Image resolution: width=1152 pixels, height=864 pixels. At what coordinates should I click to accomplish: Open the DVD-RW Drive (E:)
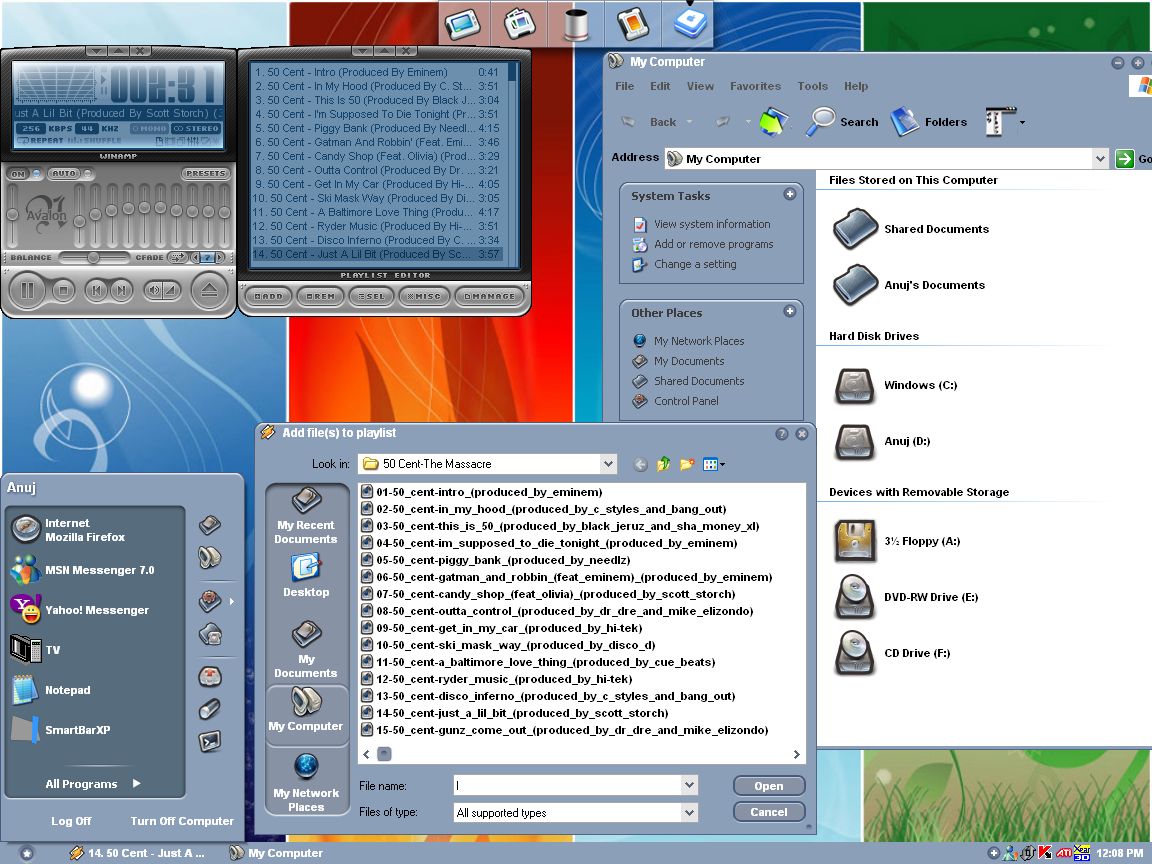pyautogui.click(x=930, y=597)
